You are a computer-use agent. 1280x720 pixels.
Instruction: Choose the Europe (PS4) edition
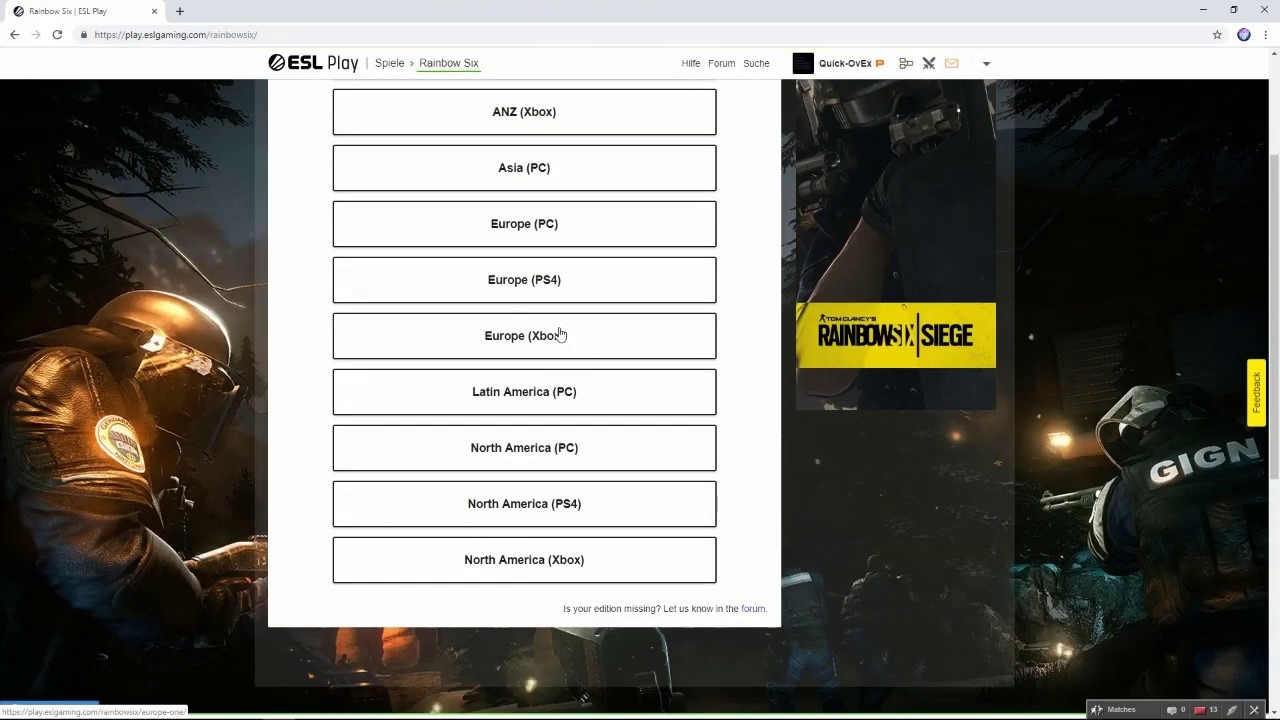pyautogui.click(x=524, y=280)
